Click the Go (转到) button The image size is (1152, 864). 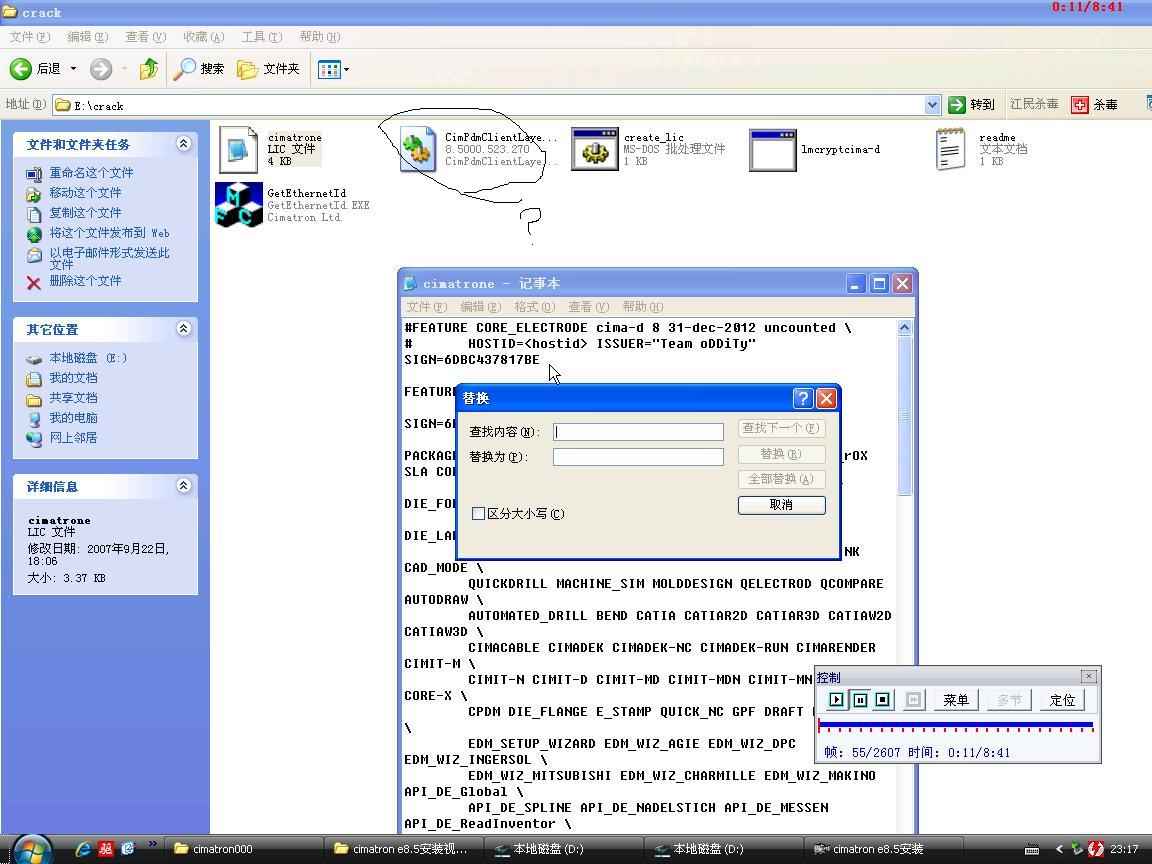[971, 105]
